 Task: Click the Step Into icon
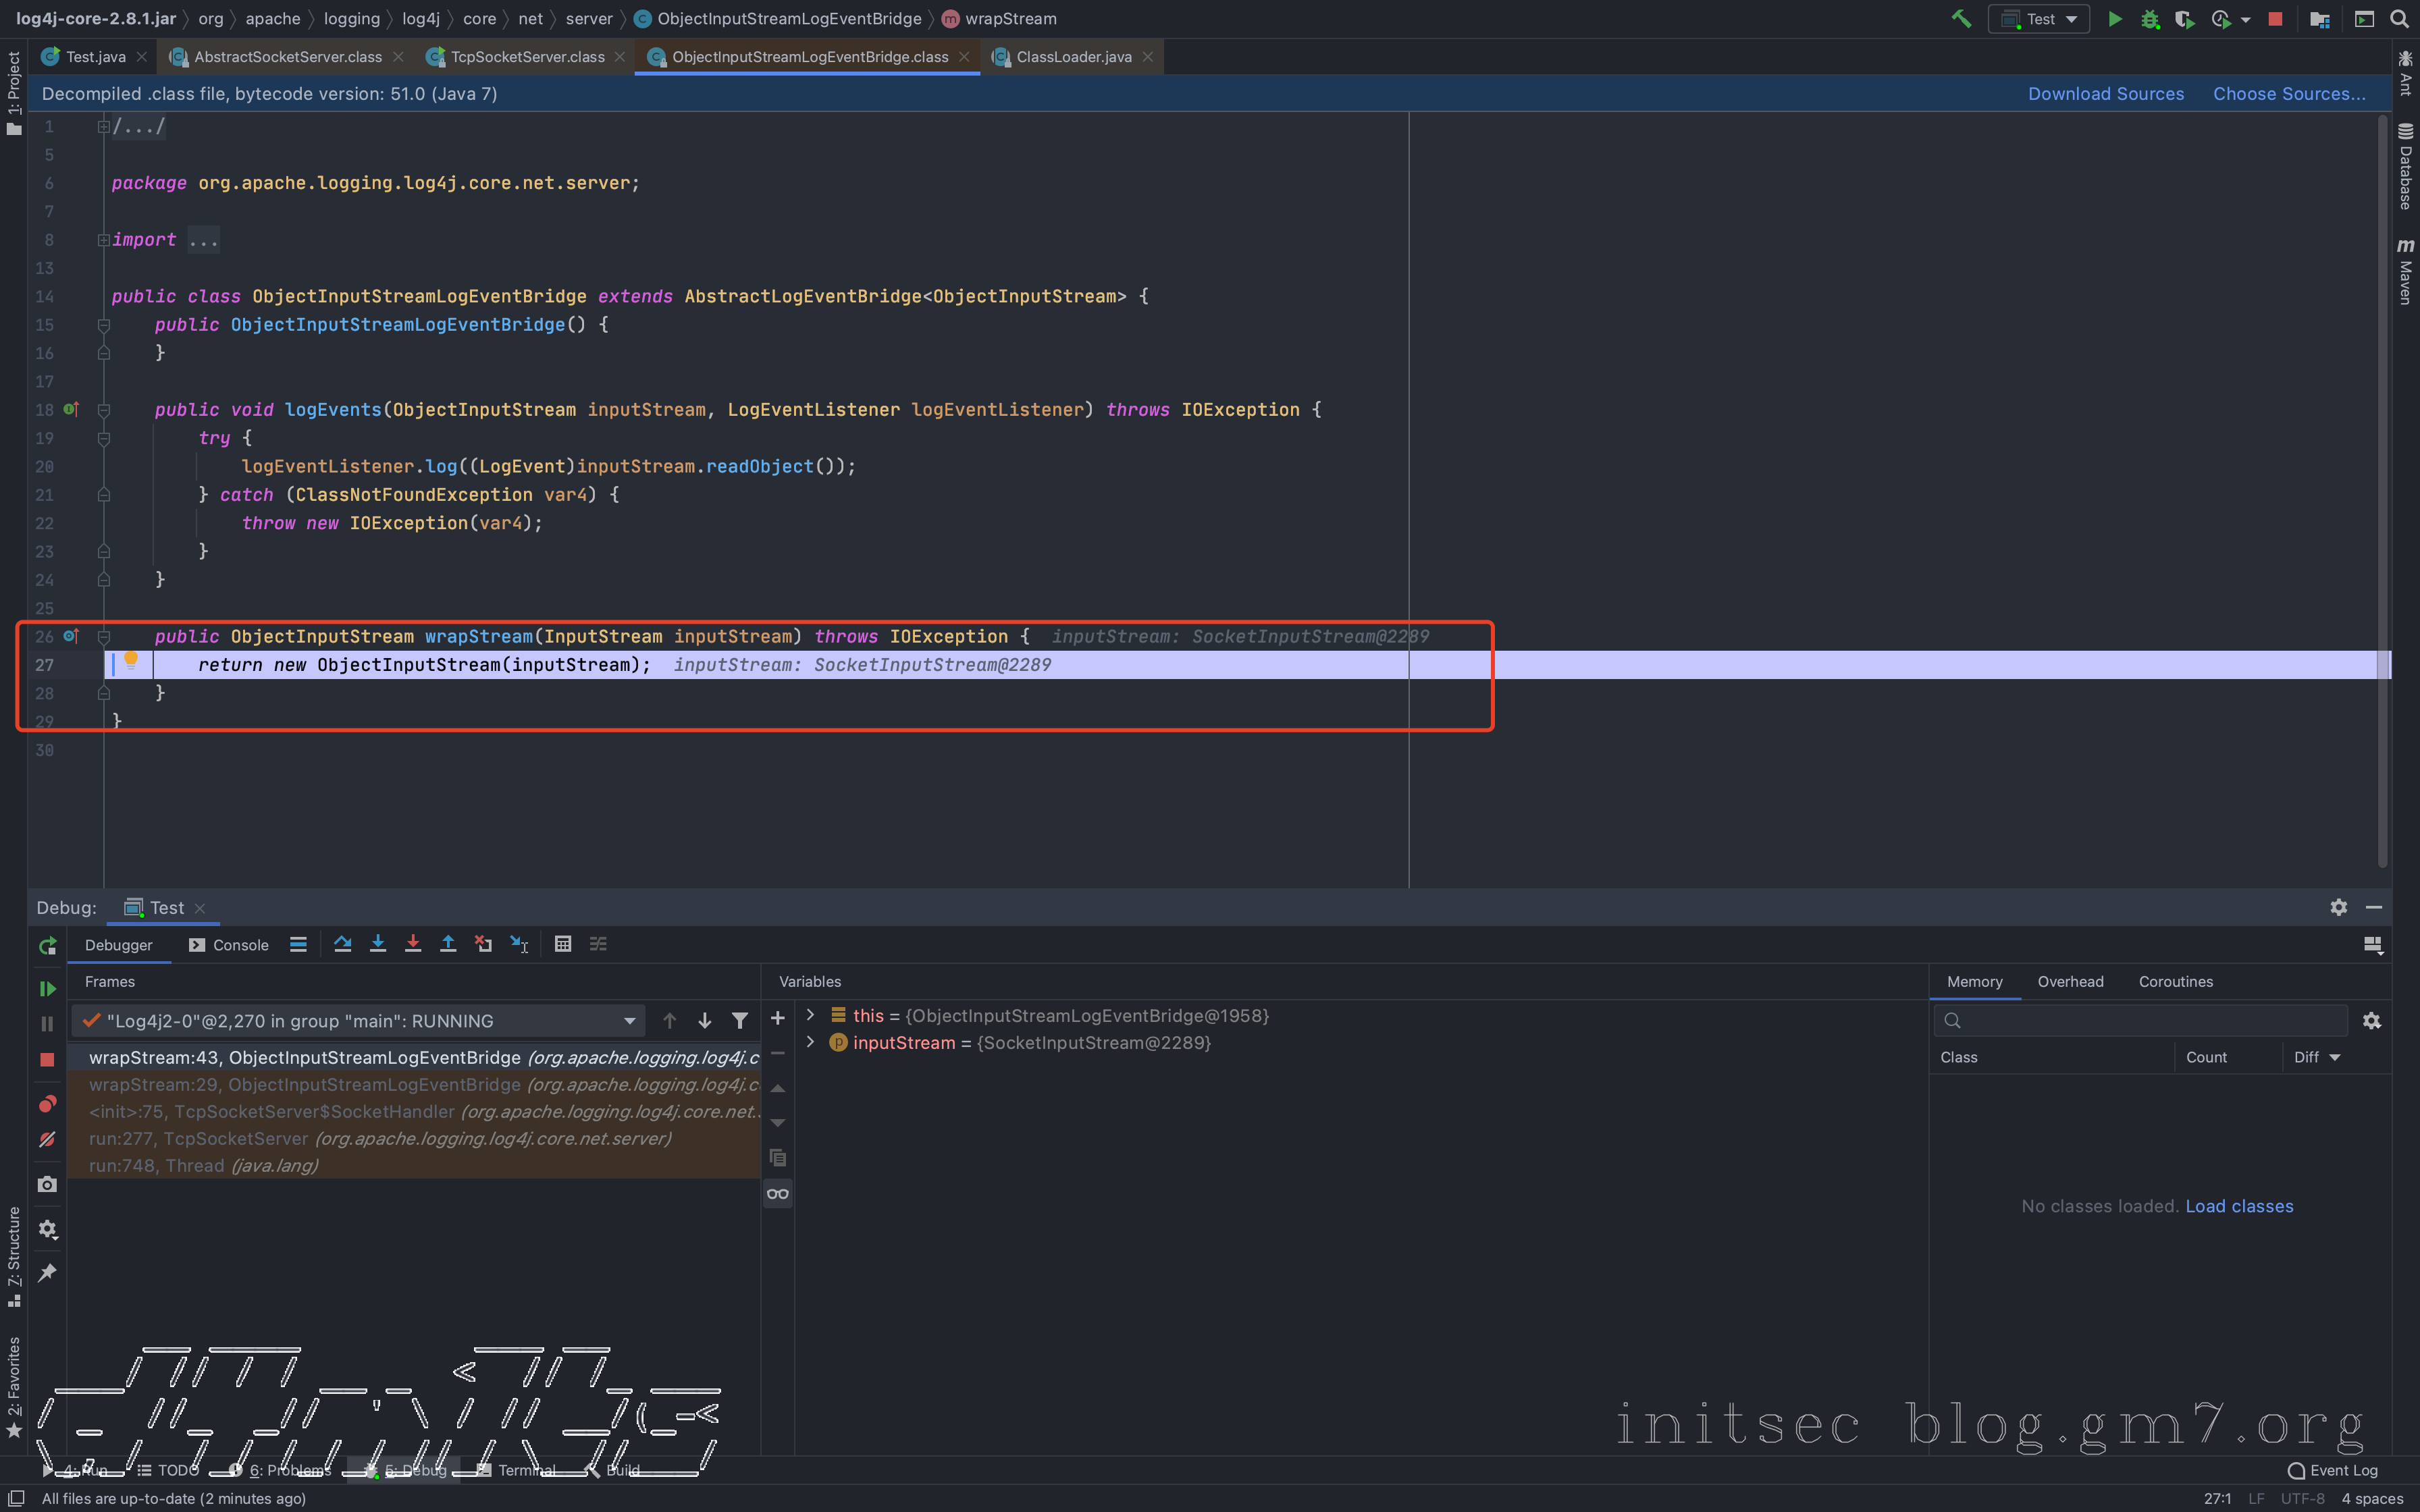[x=378, y=944]
